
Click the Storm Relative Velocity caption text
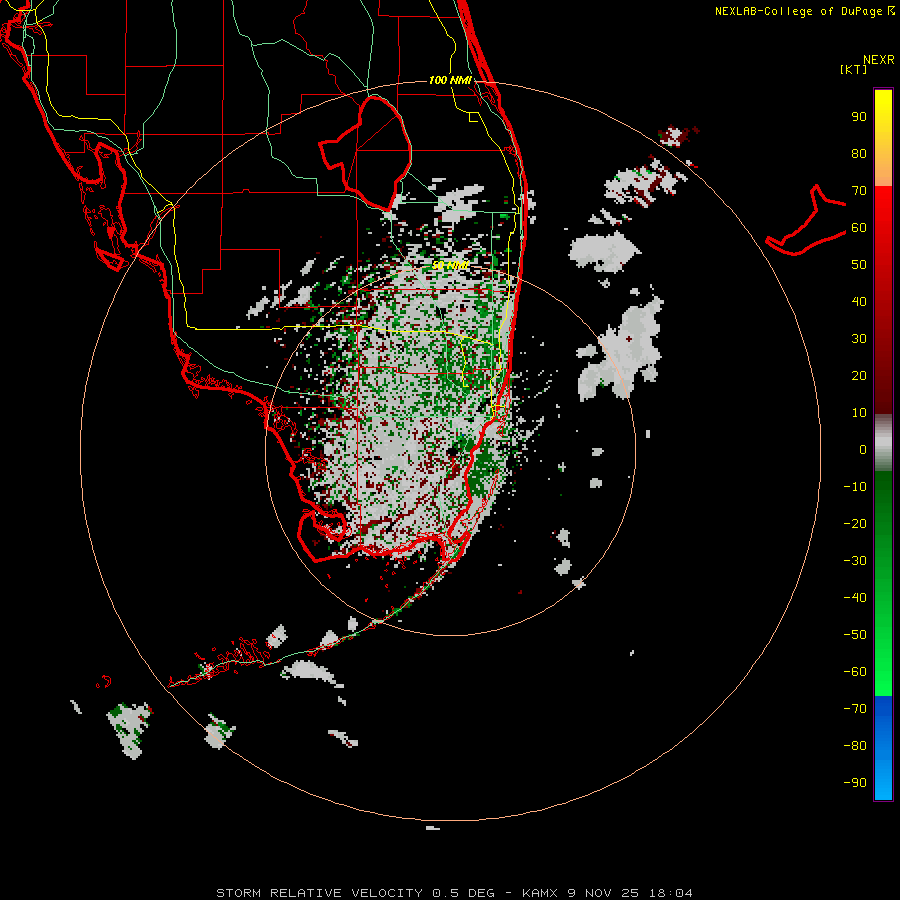tap(319, 893)
